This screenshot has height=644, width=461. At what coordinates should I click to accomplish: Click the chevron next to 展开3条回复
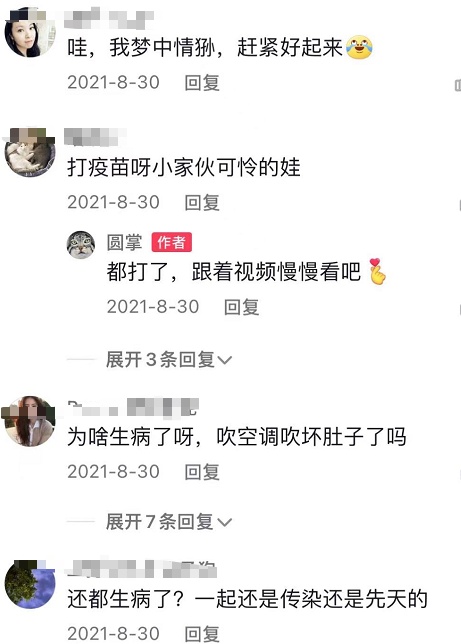pyautogui.click(x=224, y=360)
